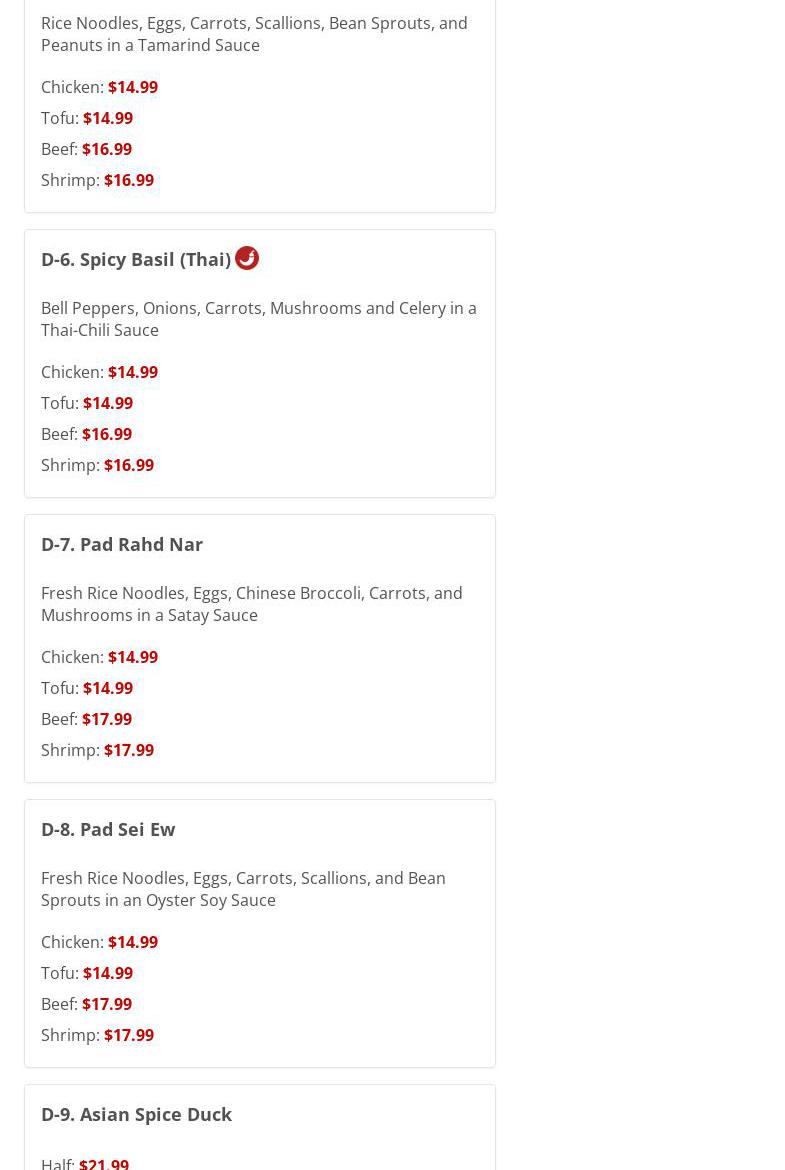Choose Pad Rahd Nar Chicken $14.99

click(x=132, y=657)
